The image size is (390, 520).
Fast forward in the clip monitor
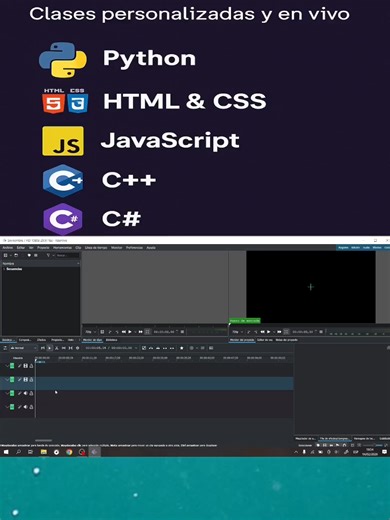(x=140, y=332)
